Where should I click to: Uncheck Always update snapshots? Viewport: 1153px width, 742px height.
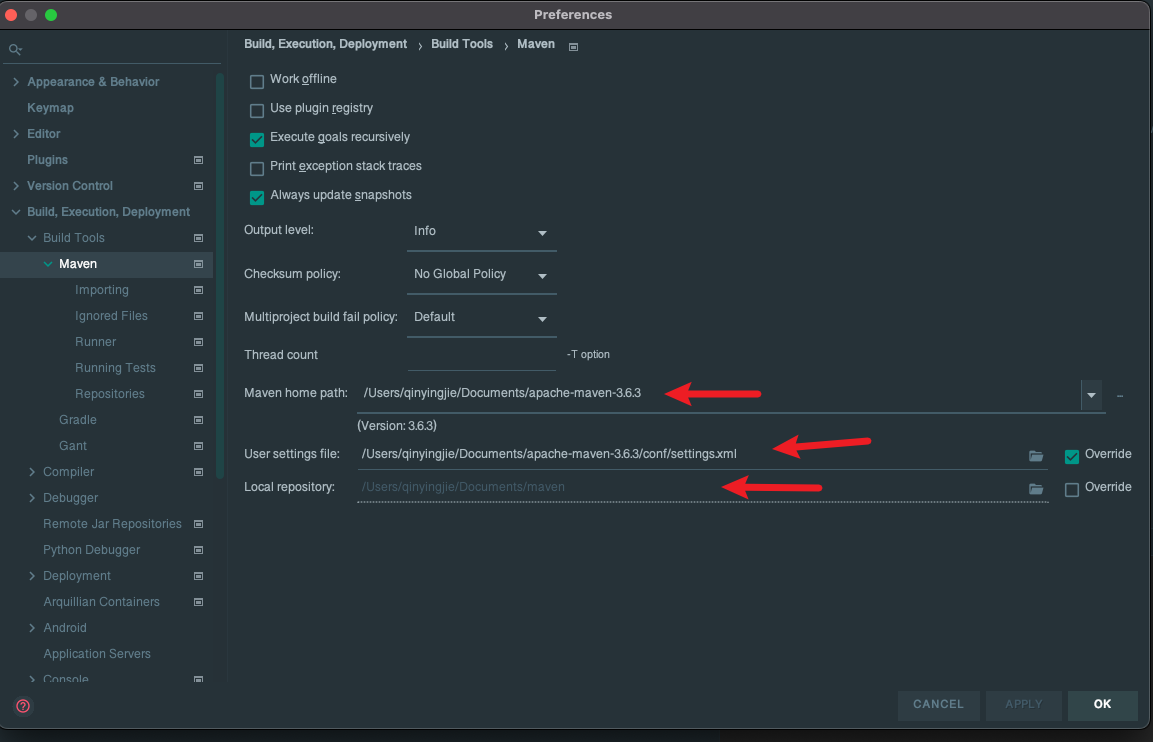point(257,197)
